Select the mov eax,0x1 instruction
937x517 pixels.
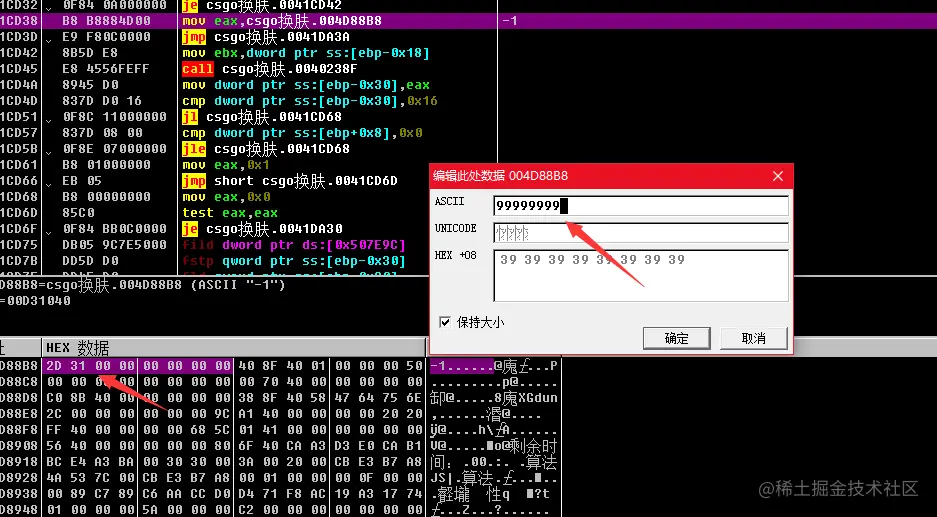pos(226,164)
